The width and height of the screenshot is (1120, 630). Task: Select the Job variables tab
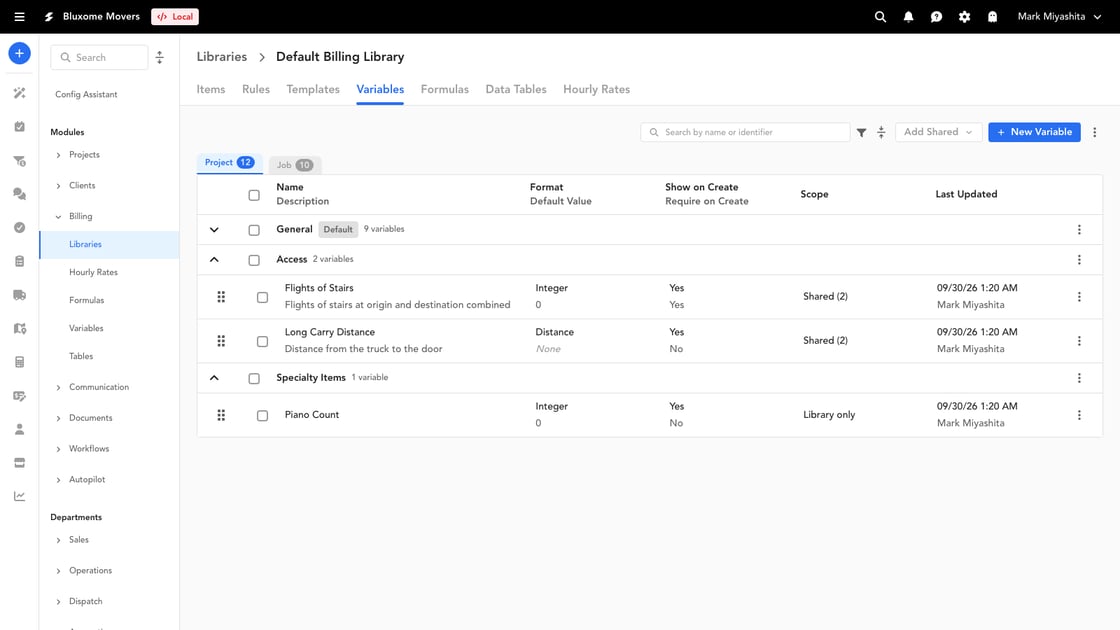(294, 165)
